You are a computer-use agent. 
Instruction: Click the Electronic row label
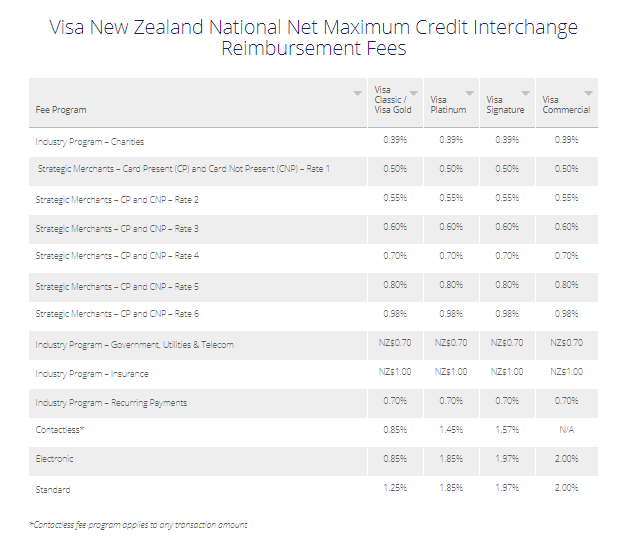pyautogui.click(x=55, y=459)
